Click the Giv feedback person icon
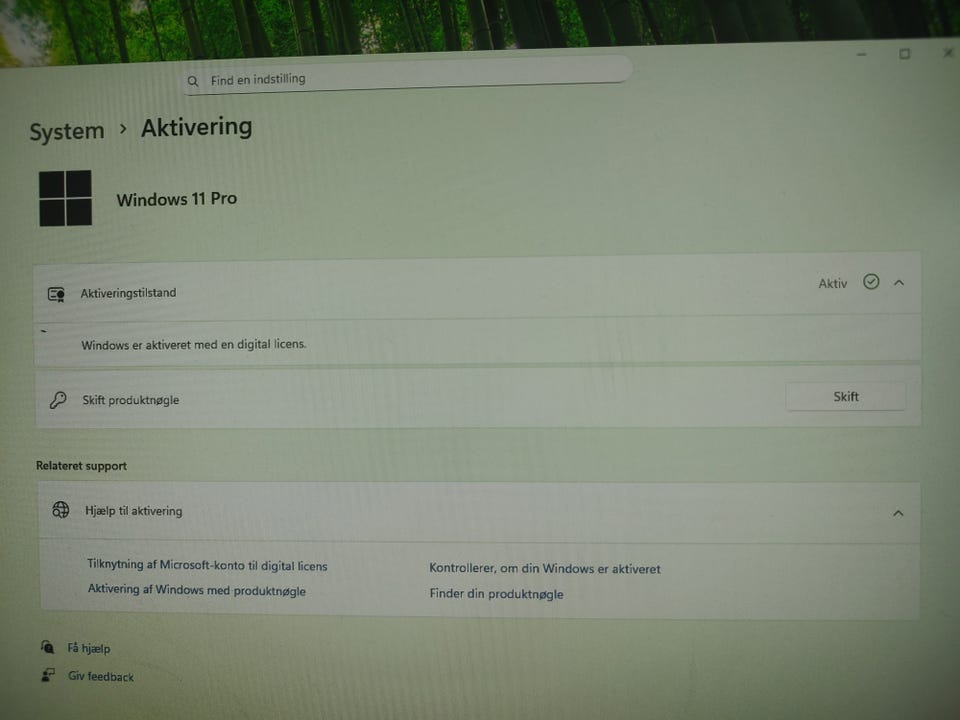Screen dimensions: 960x720 tap(48, 675)
